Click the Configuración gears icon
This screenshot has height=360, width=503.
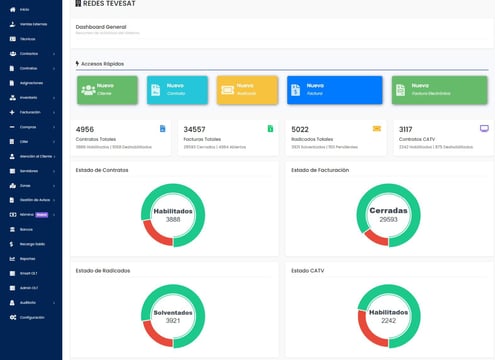pos(13,317)
